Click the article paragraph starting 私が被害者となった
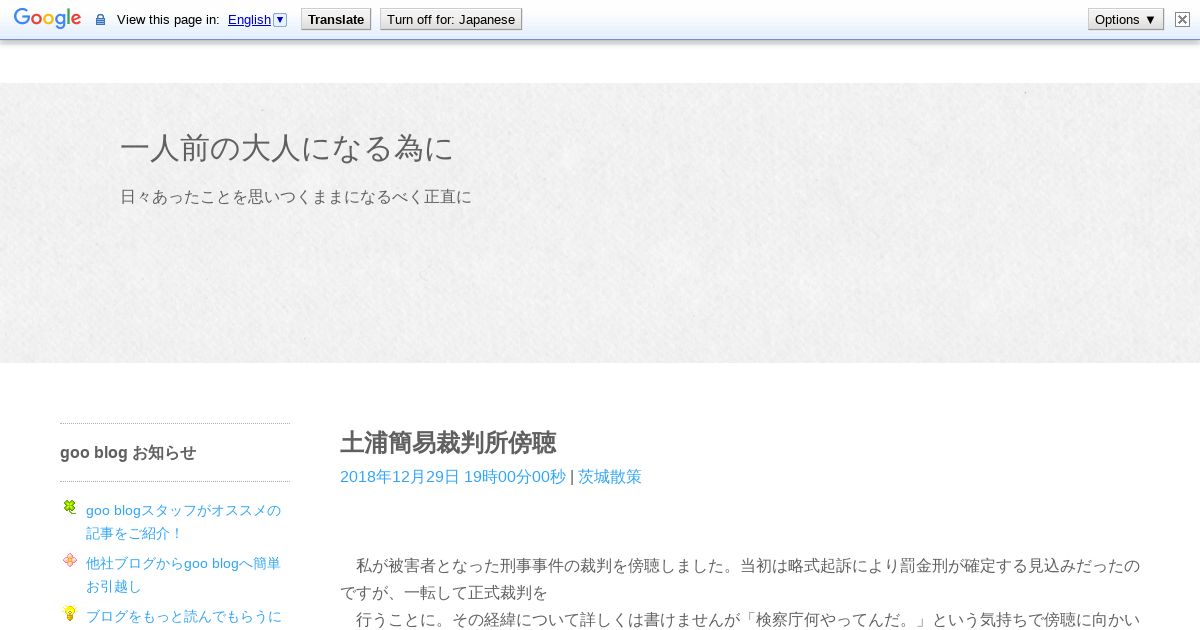The height and width of the screenshot is (630, 1200). 740,592
